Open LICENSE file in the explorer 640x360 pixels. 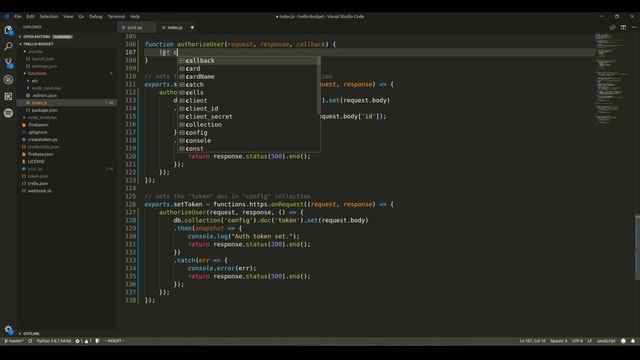pos(67,162)
